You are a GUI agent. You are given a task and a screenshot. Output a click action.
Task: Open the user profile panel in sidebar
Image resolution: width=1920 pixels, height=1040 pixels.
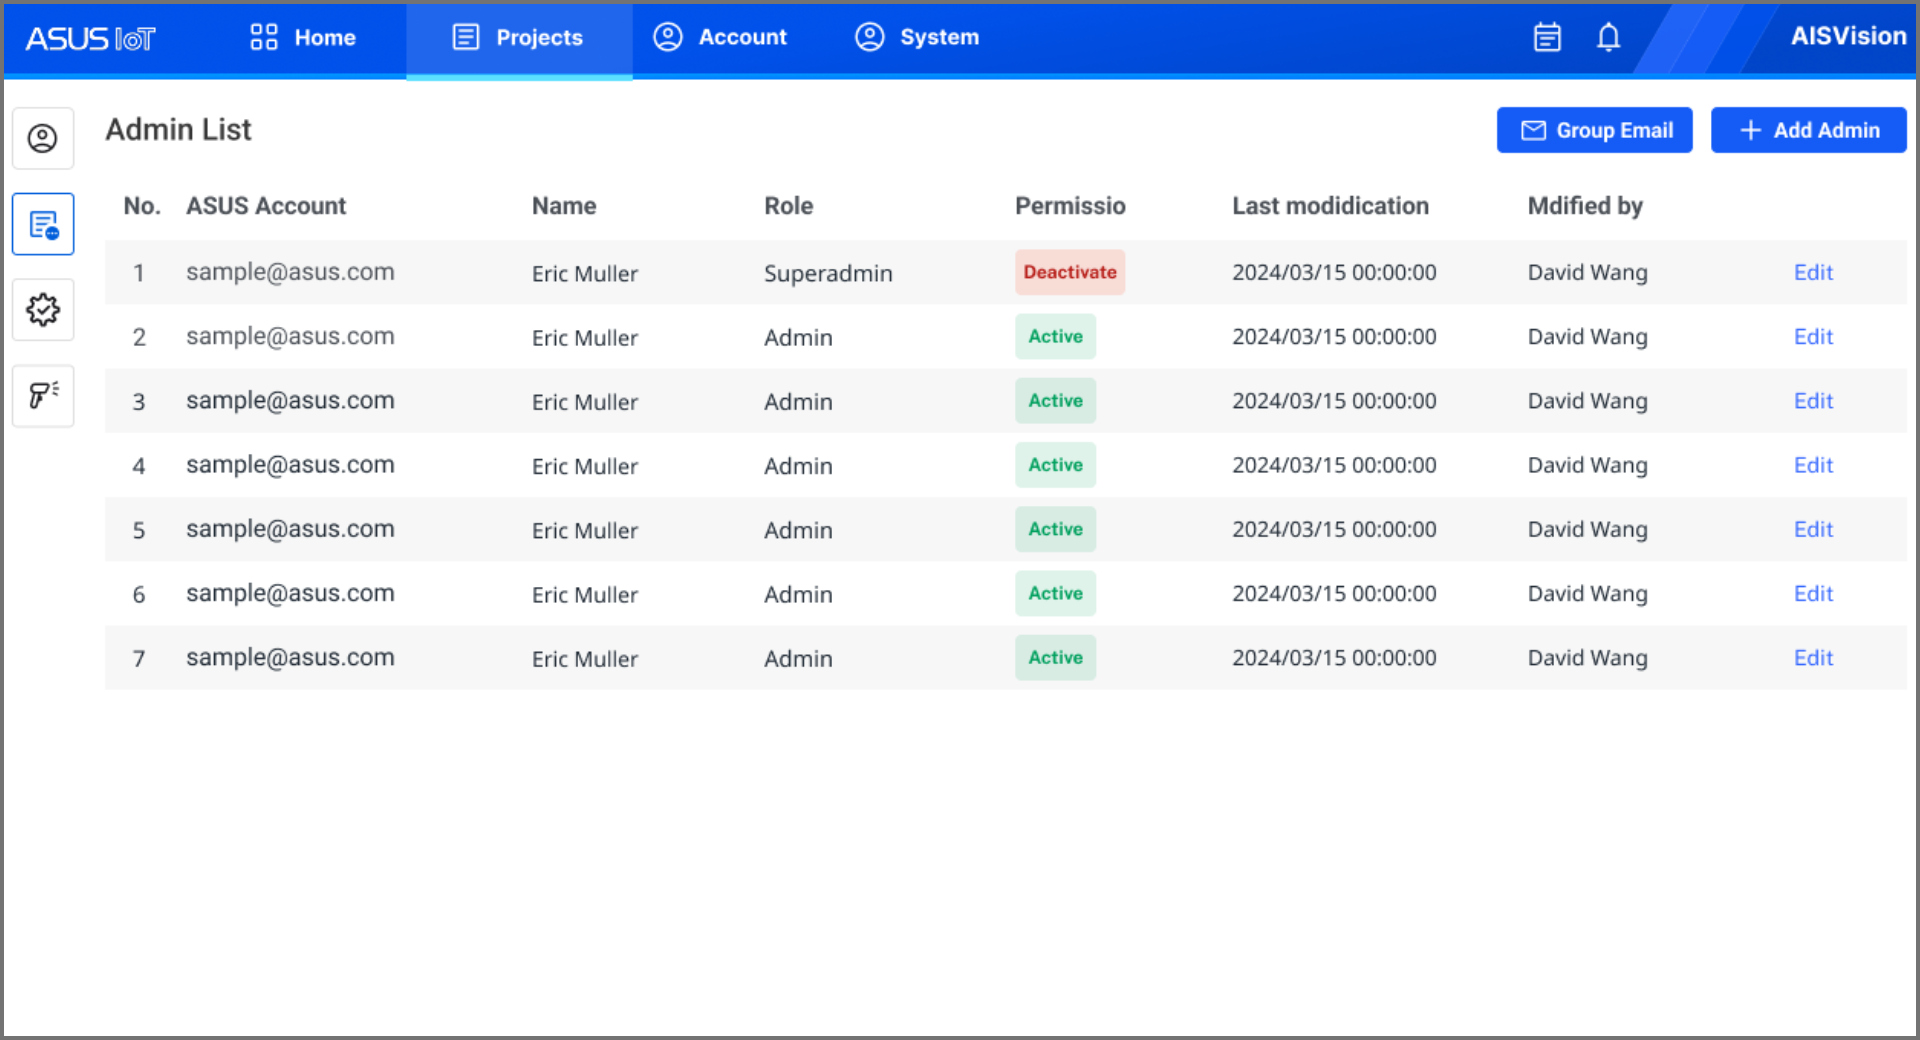pyautogui.click(x=43, y=138)
